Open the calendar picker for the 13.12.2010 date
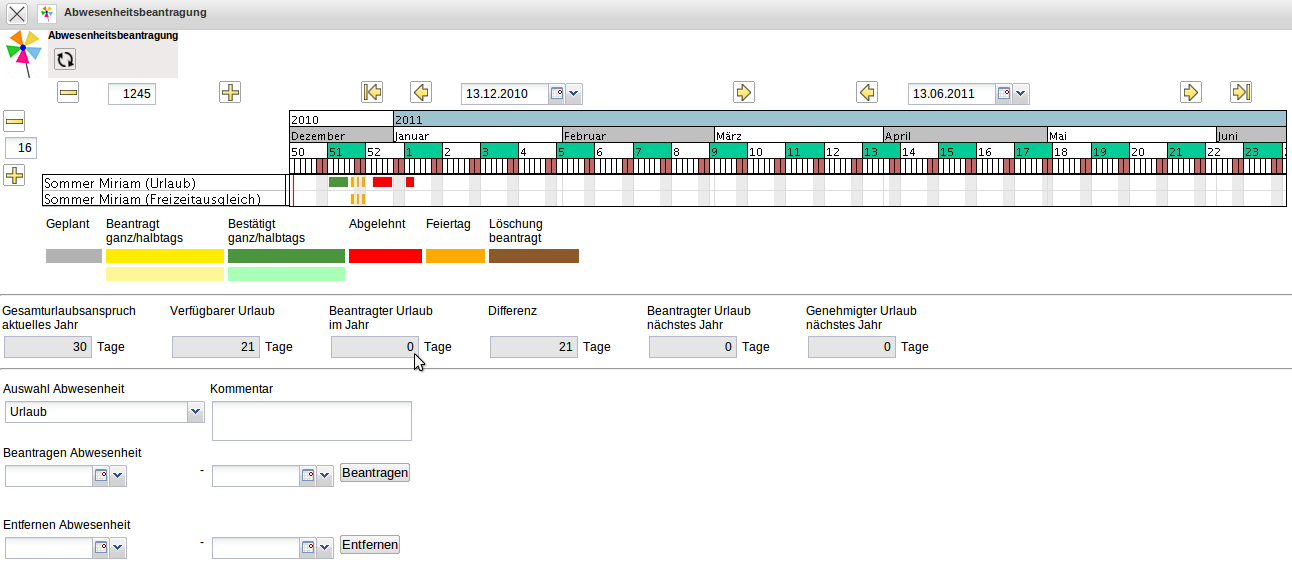The image size is (1292, 564). click(558, 94)
